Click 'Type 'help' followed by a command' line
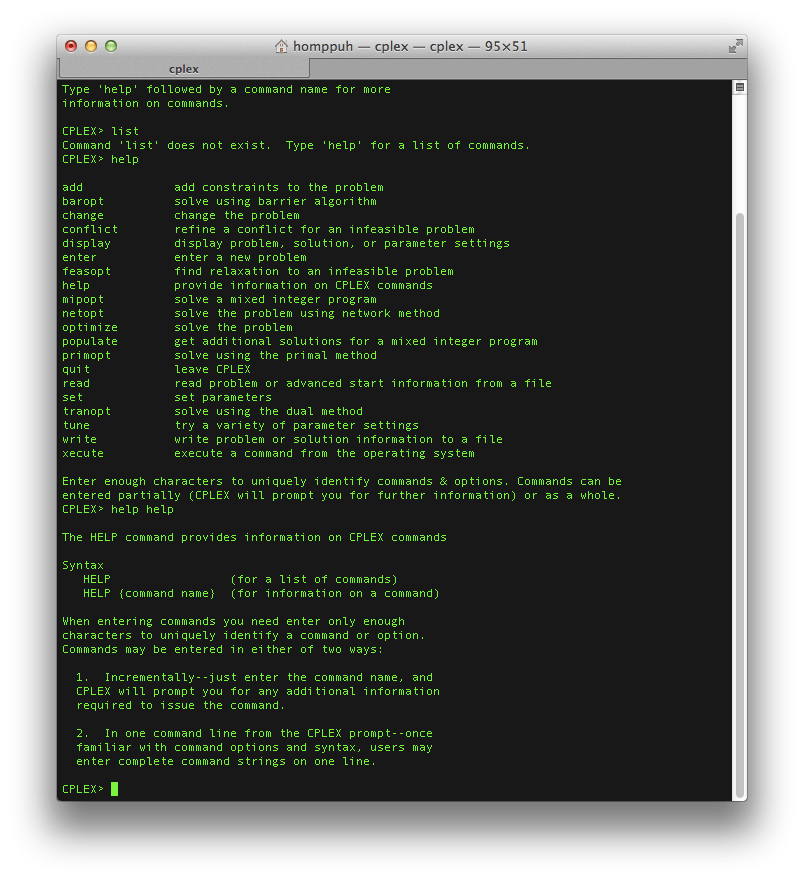 pos(226,89)
